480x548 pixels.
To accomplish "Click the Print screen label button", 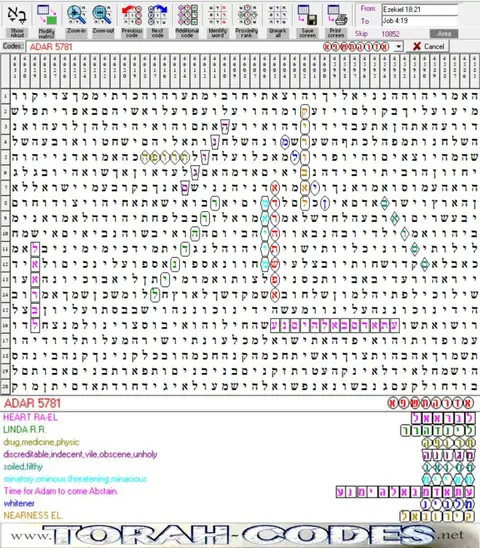I will pos(336,33).
